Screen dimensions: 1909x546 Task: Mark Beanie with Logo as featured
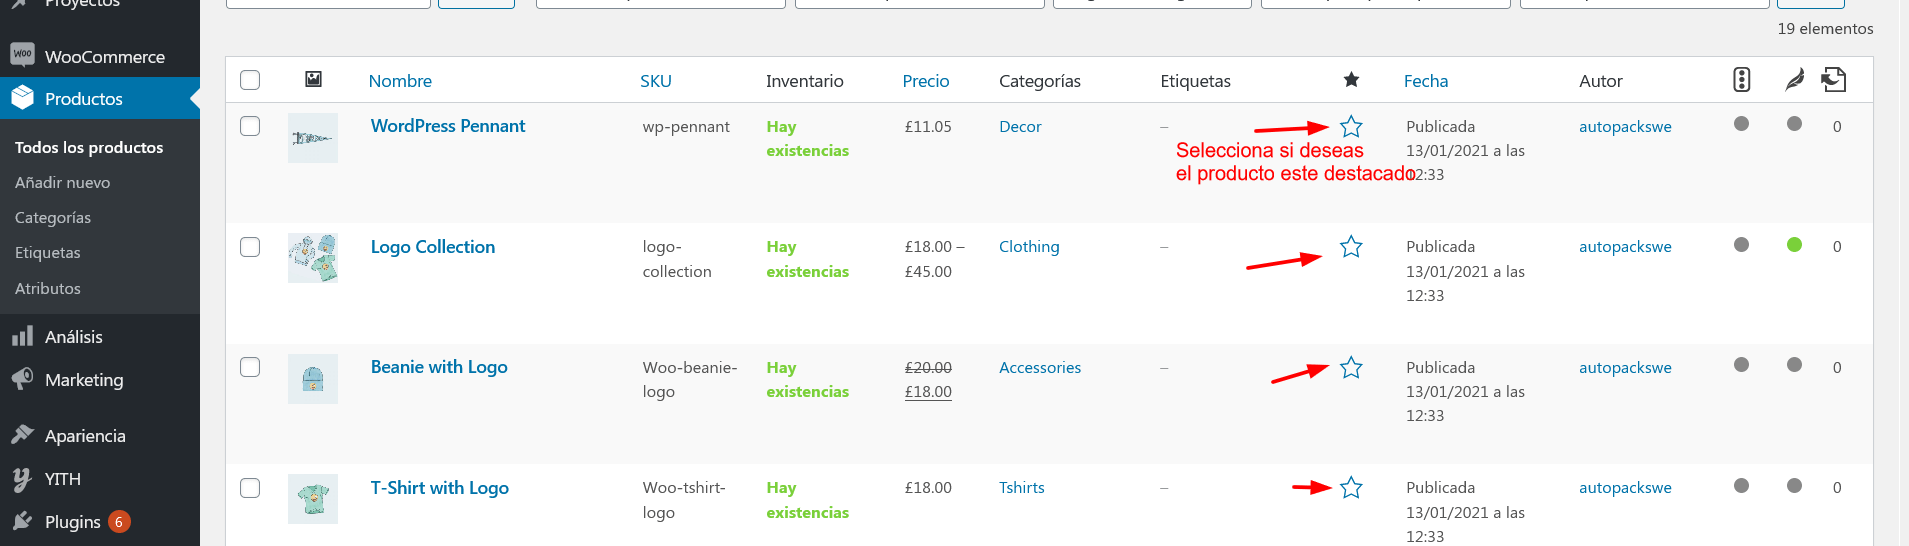click(1351, 367)
